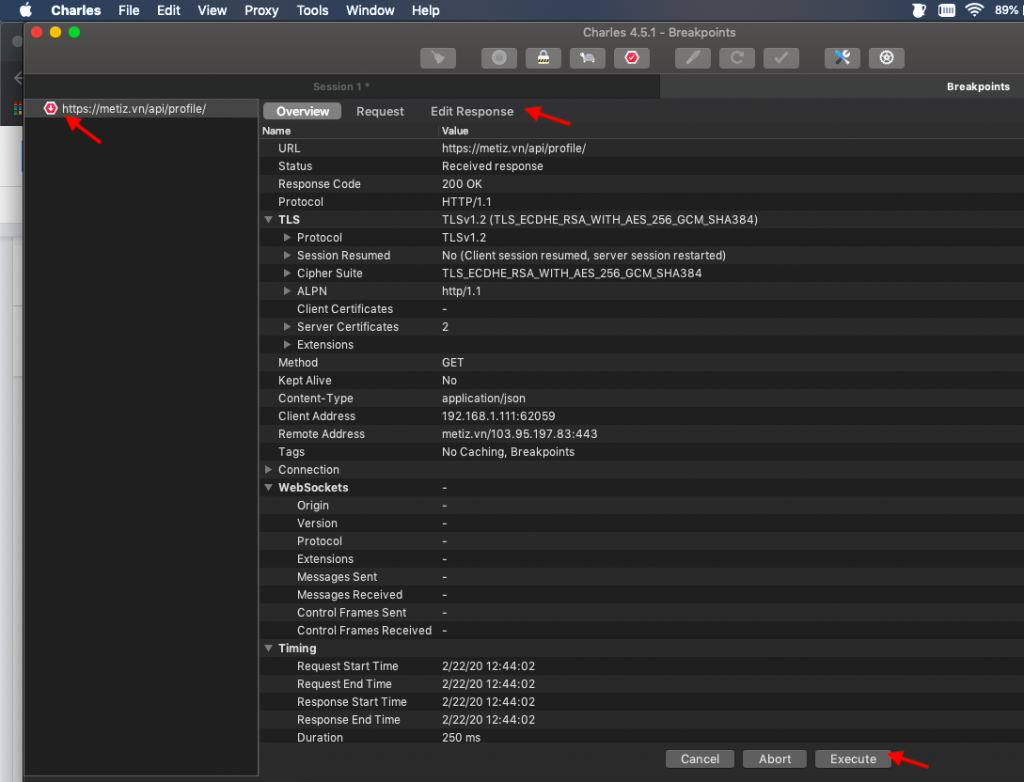
Task: Toggle the Record button in toolbar
Action: tap(499, 58)
